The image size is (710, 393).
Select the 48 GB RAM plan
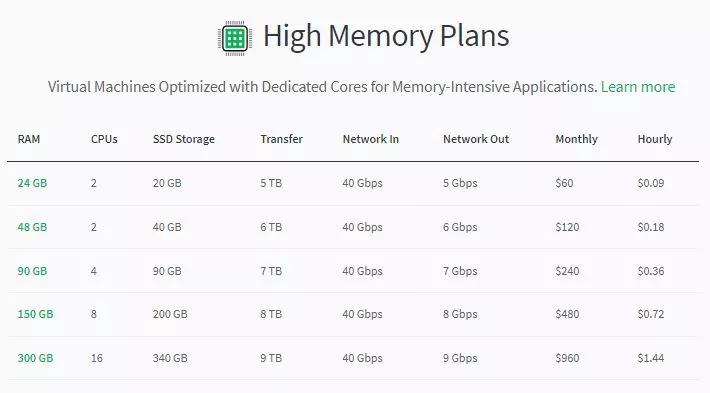(32, 227)
